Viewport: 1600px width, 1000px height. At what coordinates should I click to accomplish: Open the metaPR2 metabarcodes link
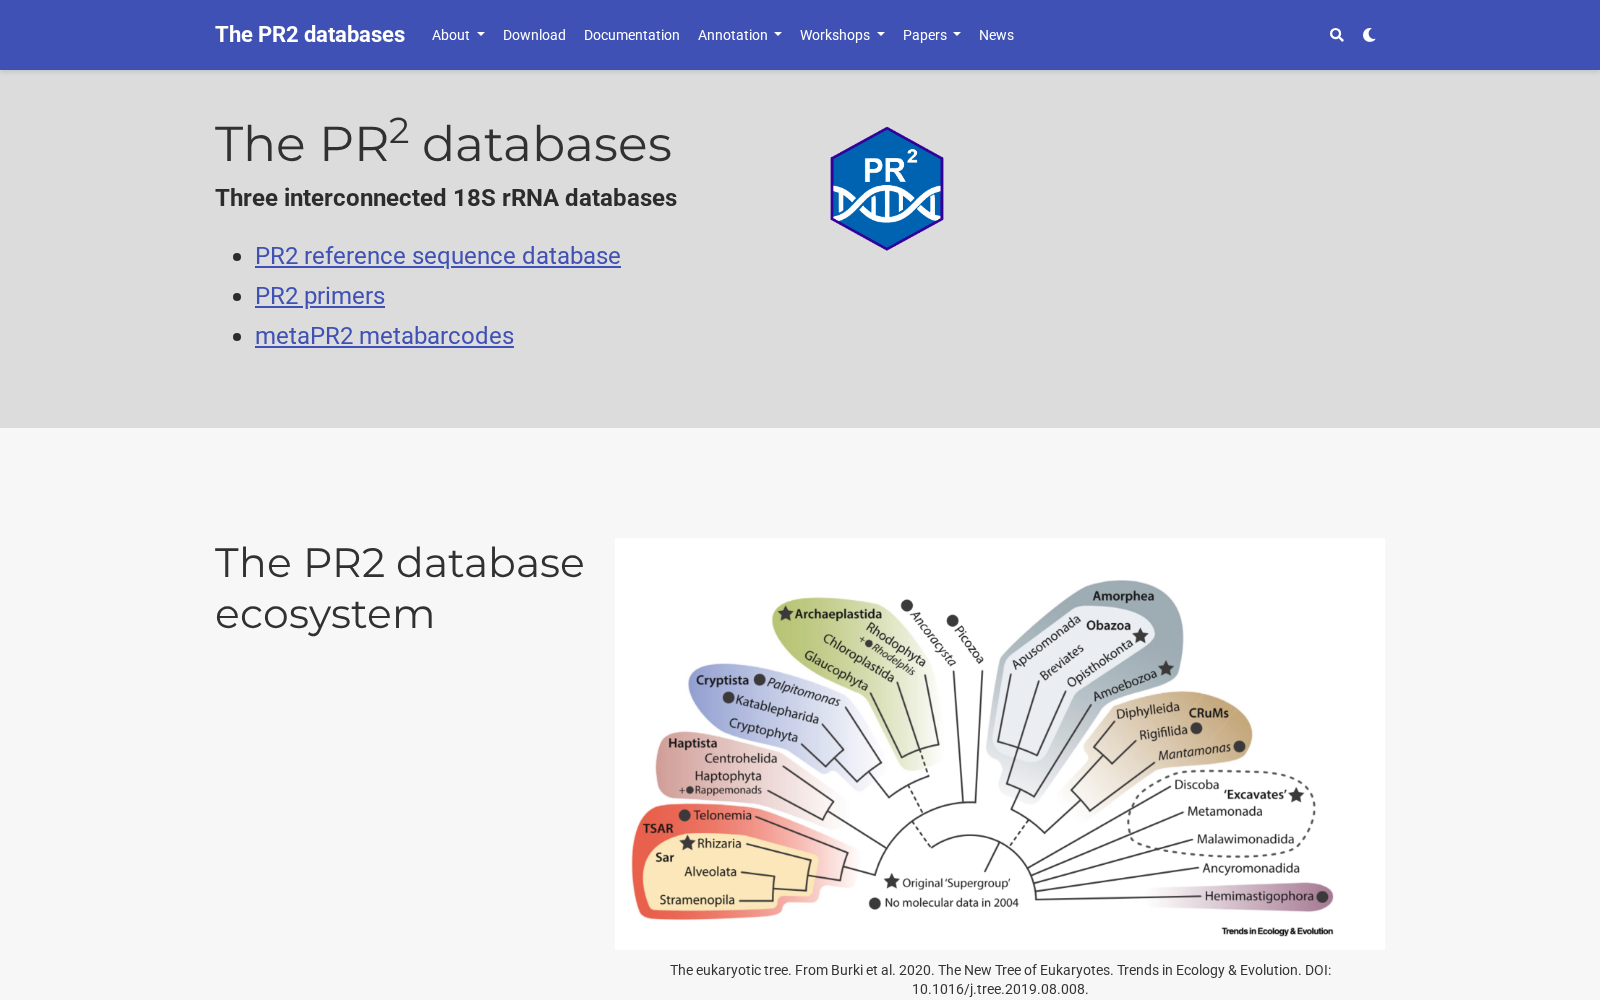(384, 336)
